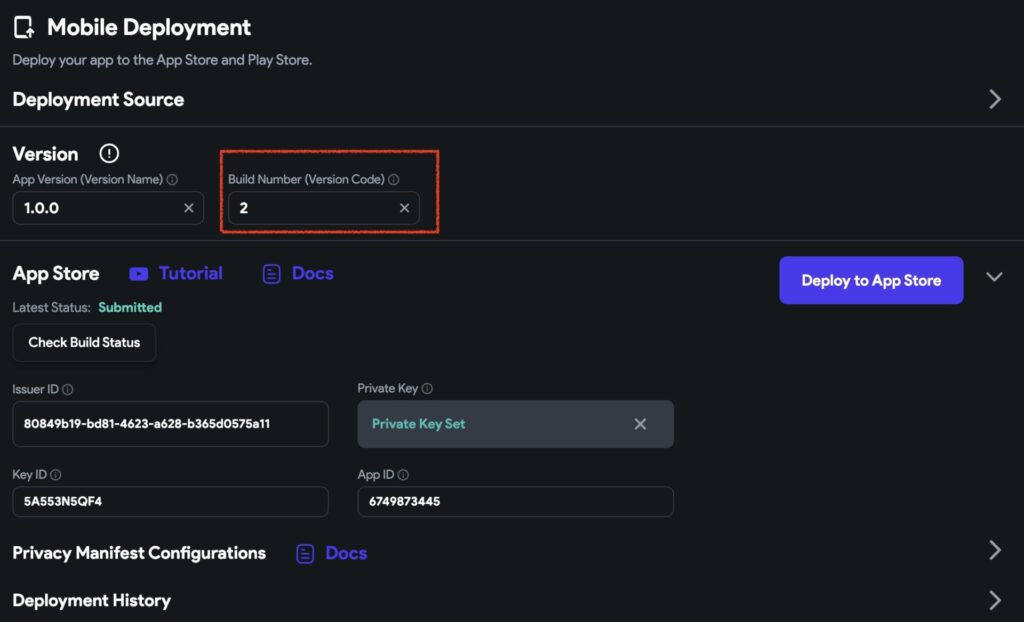Click the Deployment Source heading
The image size is (1024, 622).
click(98, 99)
